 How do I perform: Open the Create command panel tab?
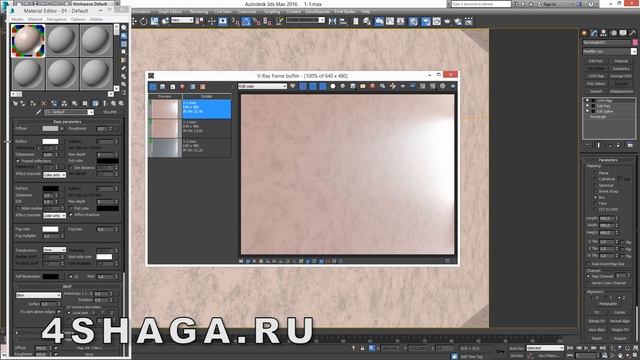point(584,33)
